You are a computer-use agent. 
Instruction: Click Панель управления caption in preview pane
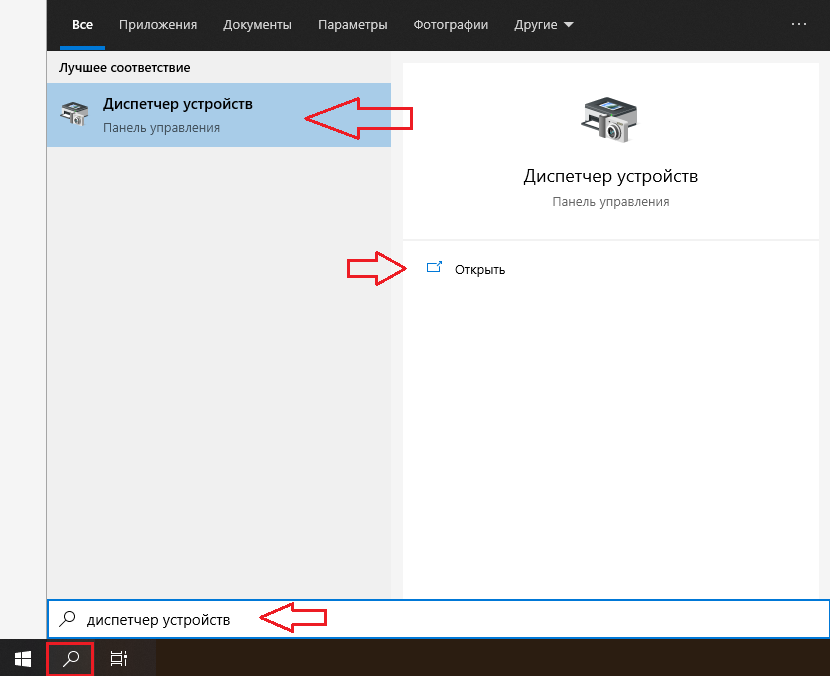point(610,201)
